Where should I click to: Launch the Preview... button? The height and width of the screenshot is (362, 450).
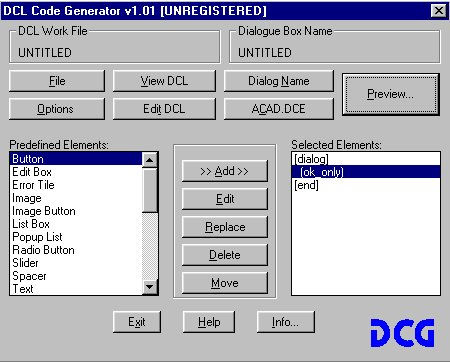click(391, 95)
